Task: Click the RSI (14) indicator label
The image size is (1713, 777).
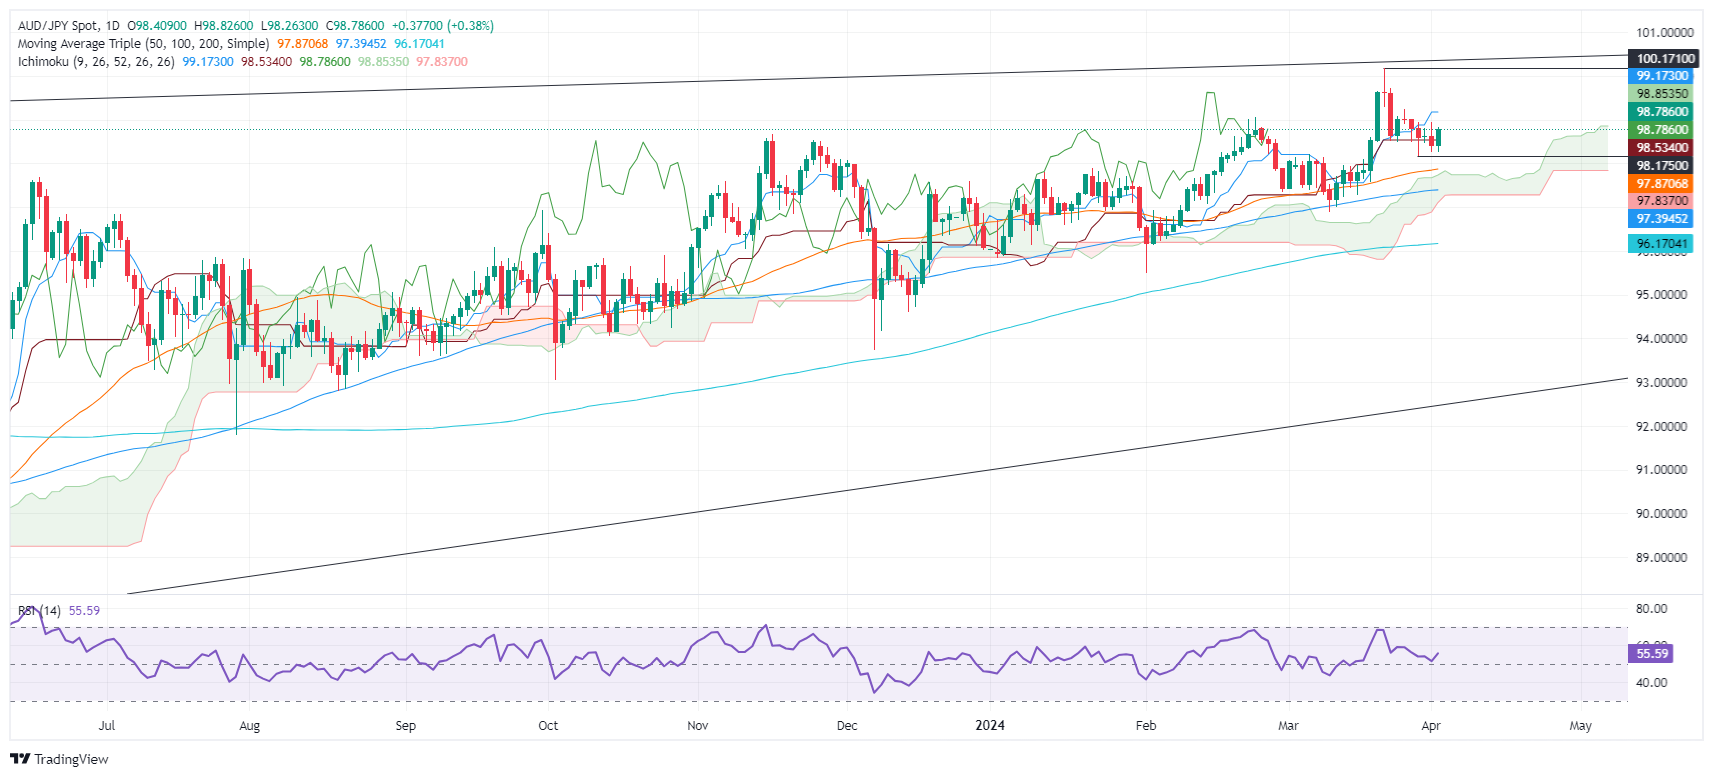Action: point(40,611)
